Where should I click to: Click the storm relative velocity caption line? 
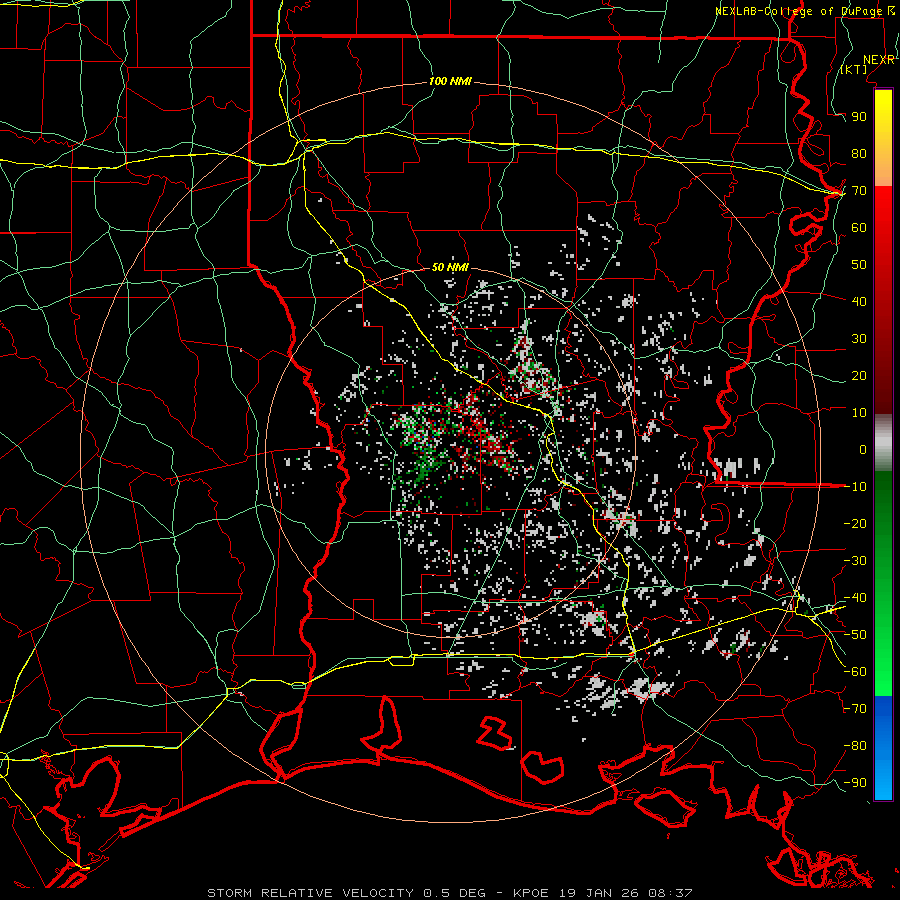point(449,893)
